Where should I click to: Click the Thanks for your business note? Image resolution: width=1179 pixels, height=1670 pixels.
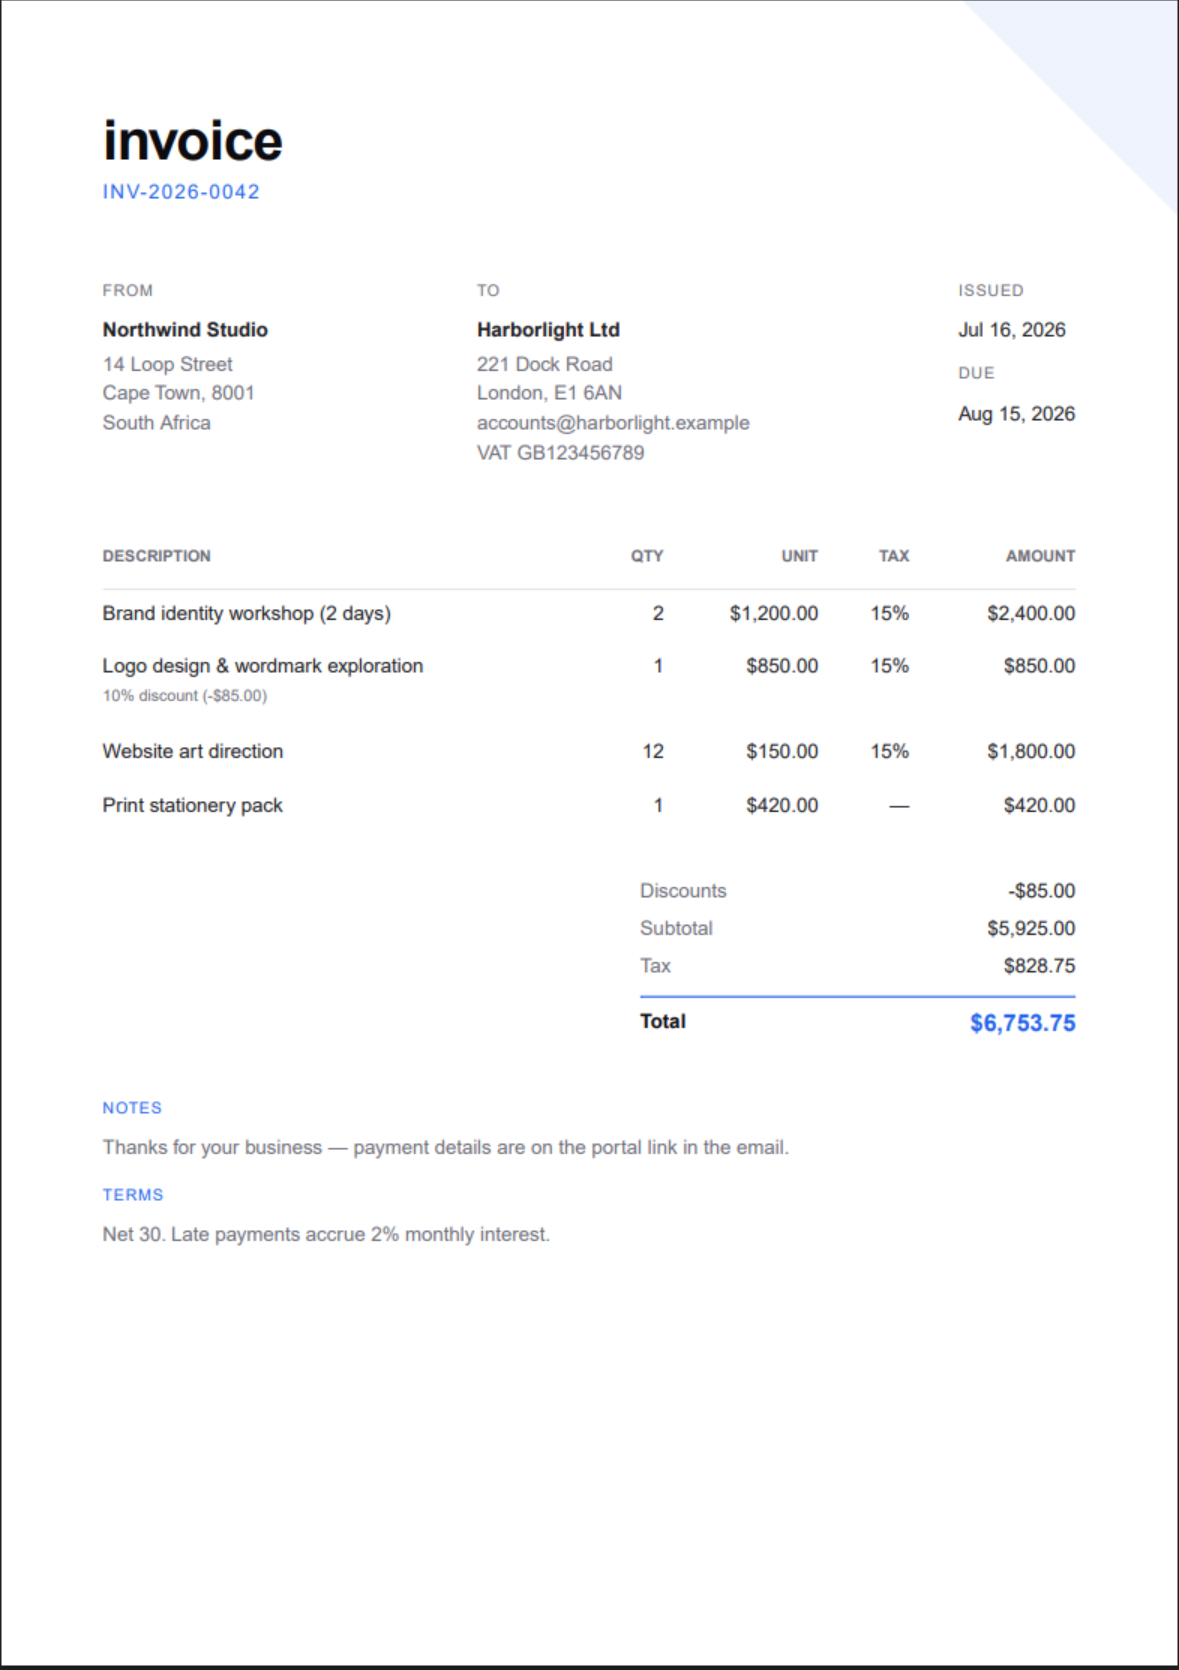(x=445, y=1148)
